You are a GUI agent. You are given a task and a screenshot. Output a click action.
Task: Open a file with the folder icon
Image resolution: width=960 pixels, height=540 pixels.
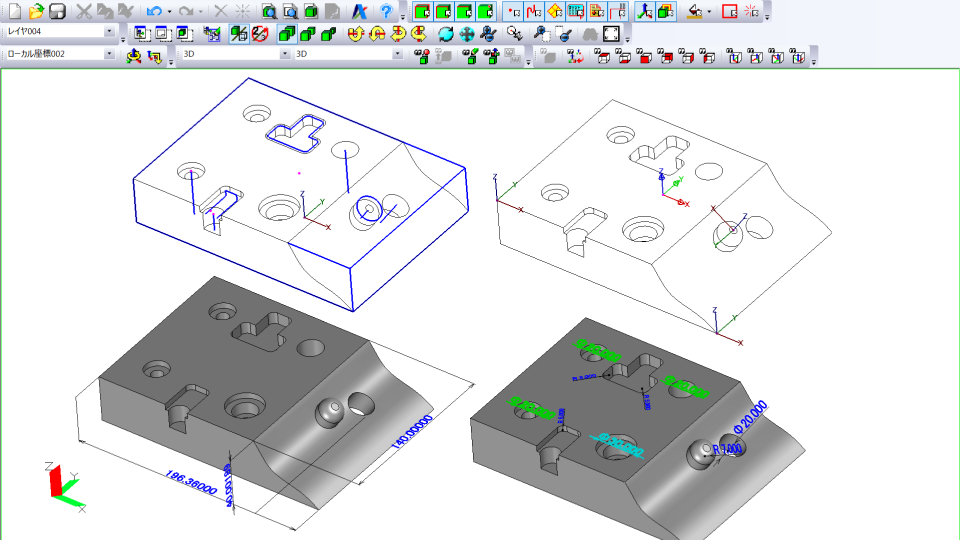tap(36, 12)
